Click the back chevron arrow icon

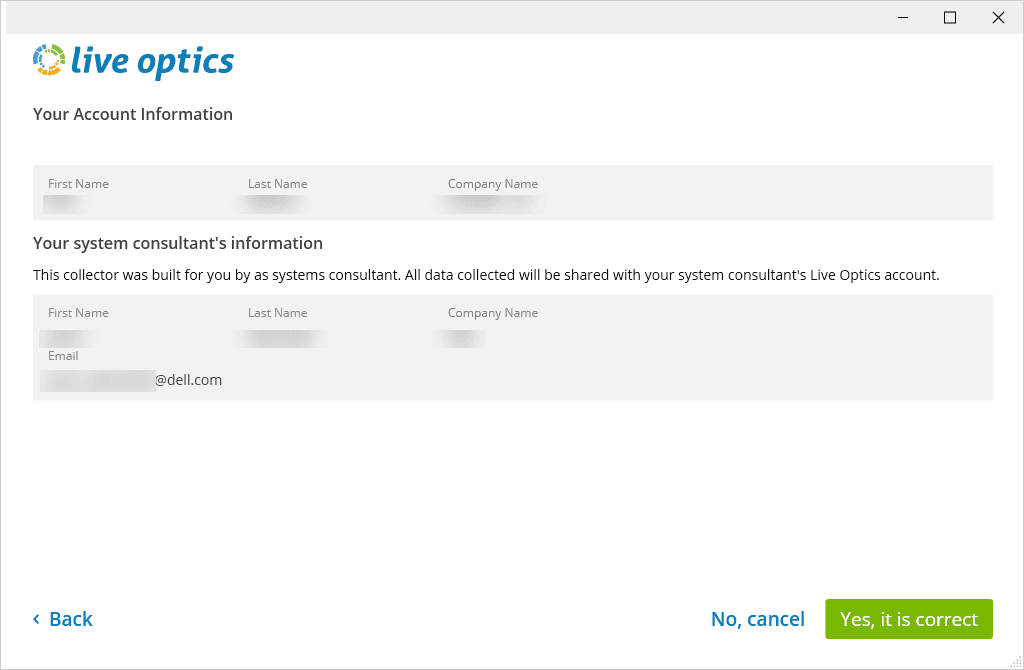tap(37, 619)
